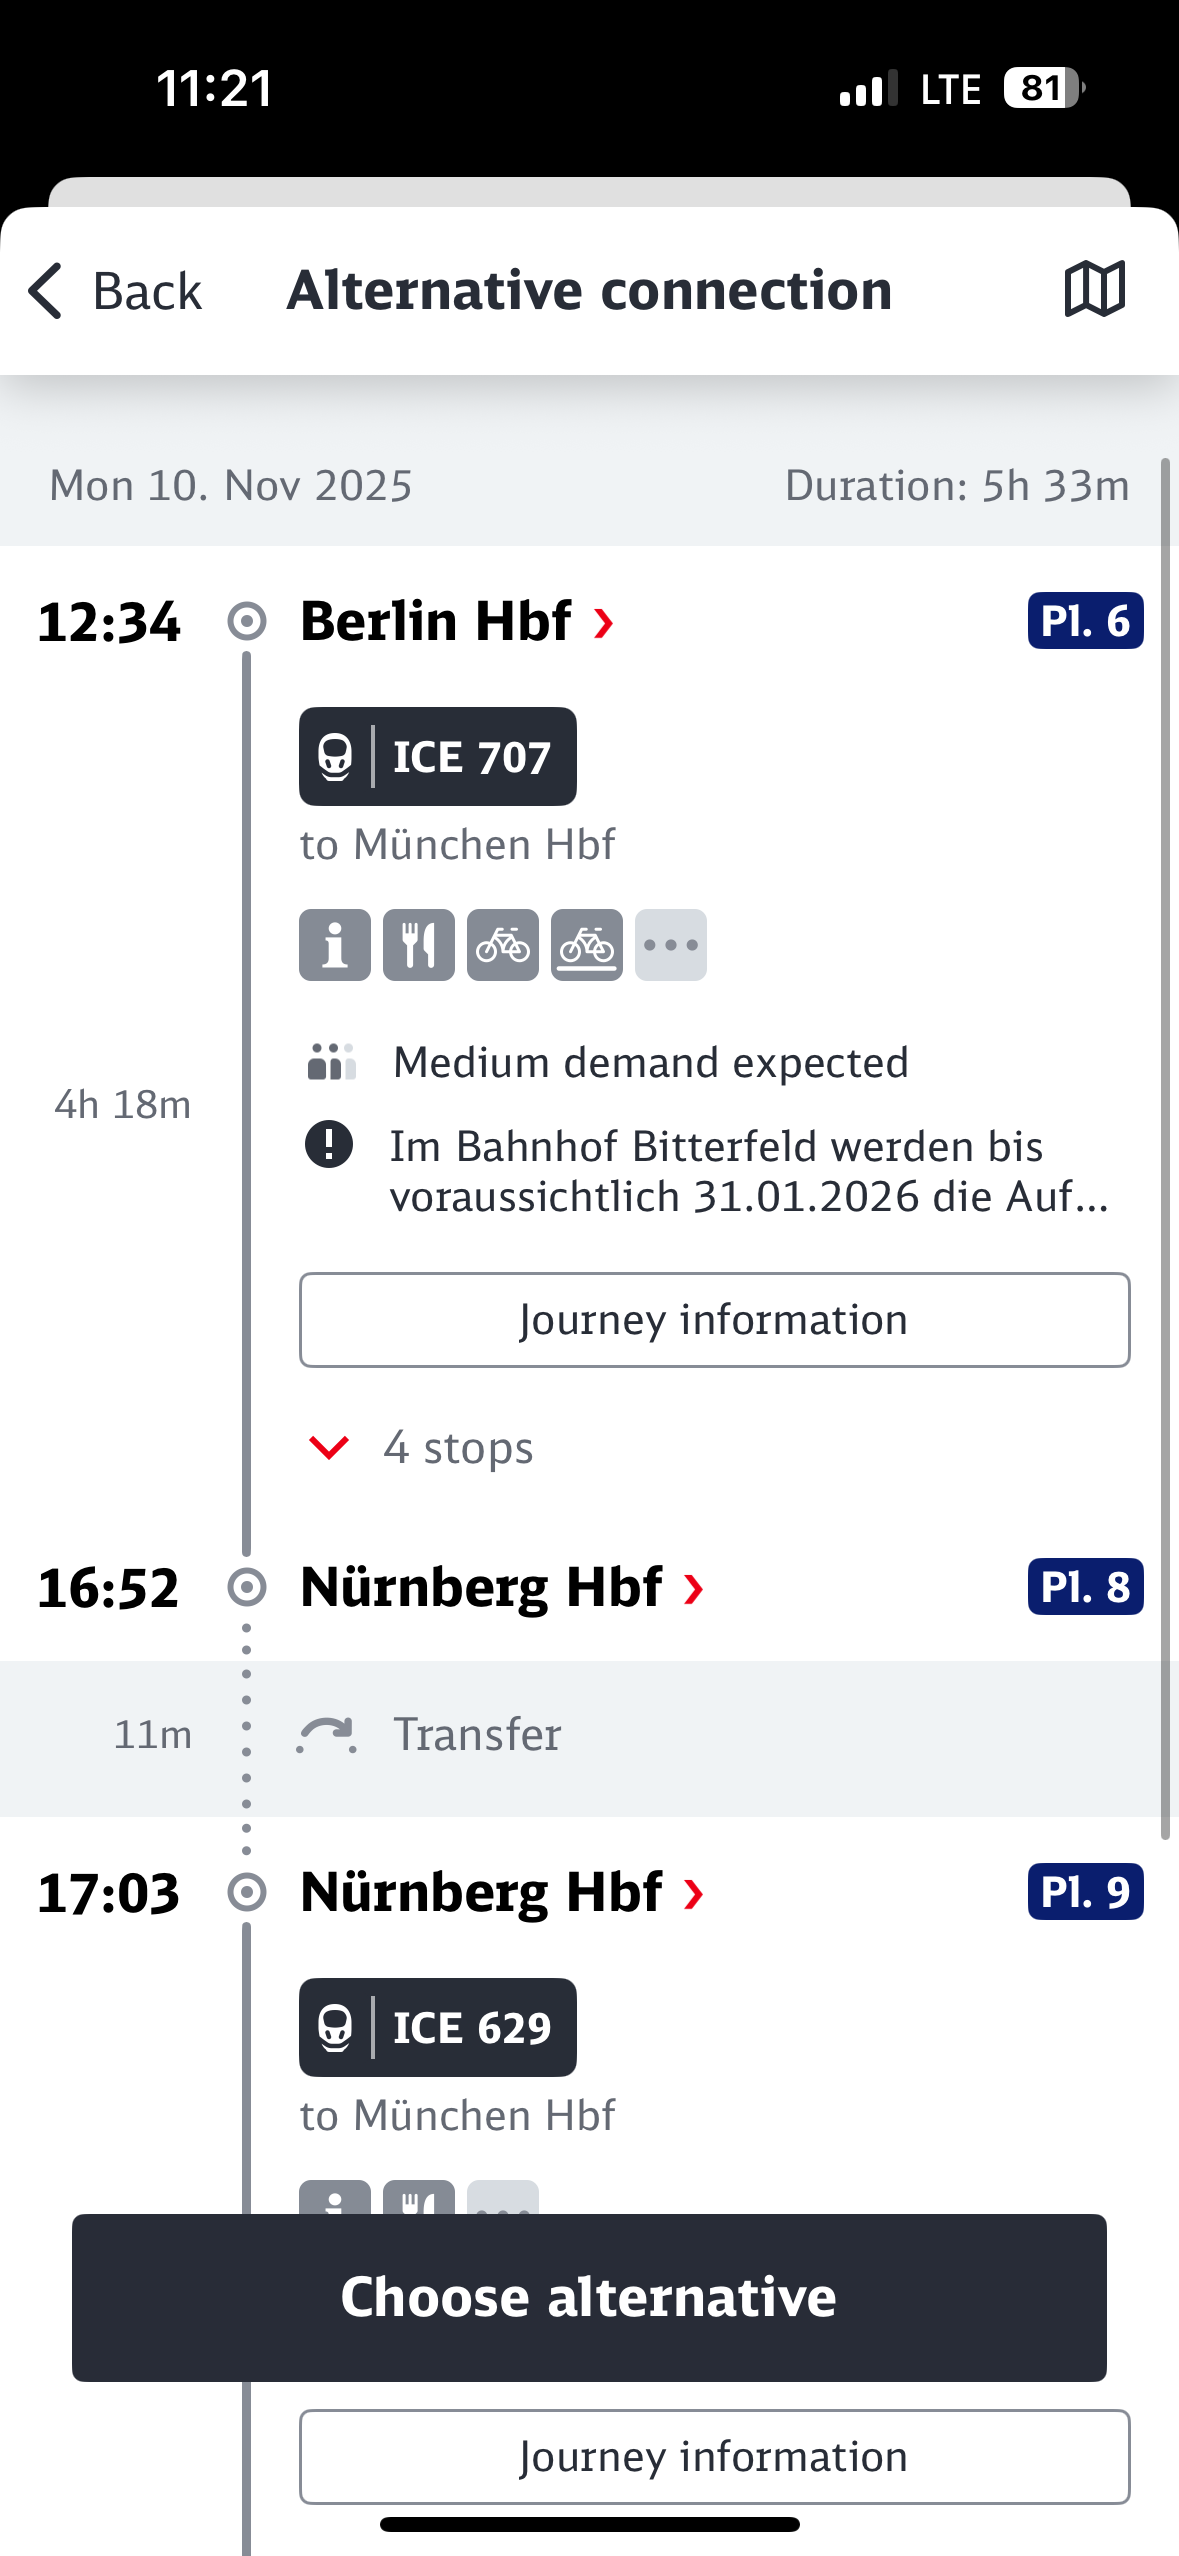Tap the medium demand occupancy icon

(x=332, y=1062)
